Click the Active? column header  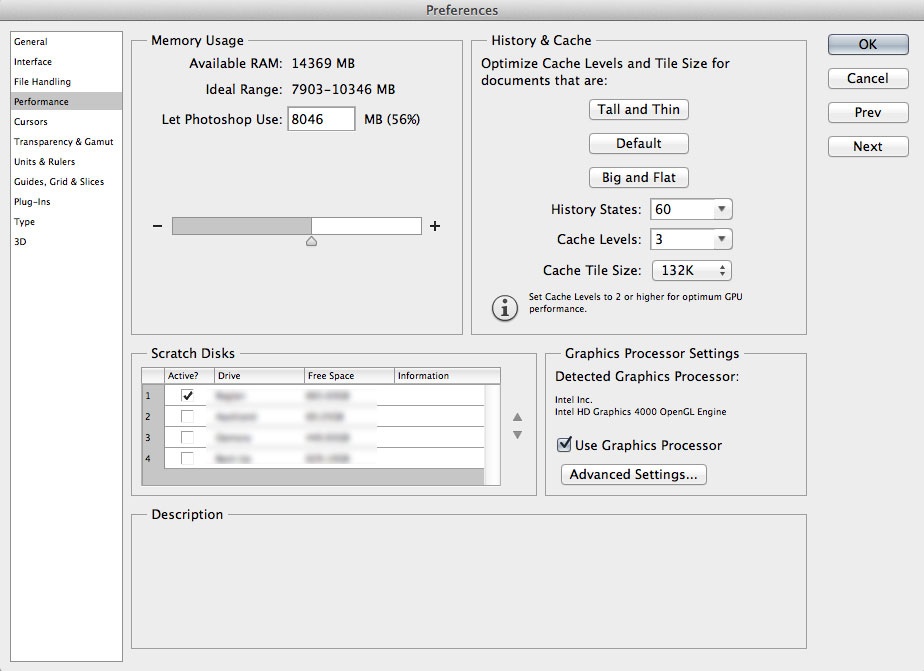click(189, 376)
